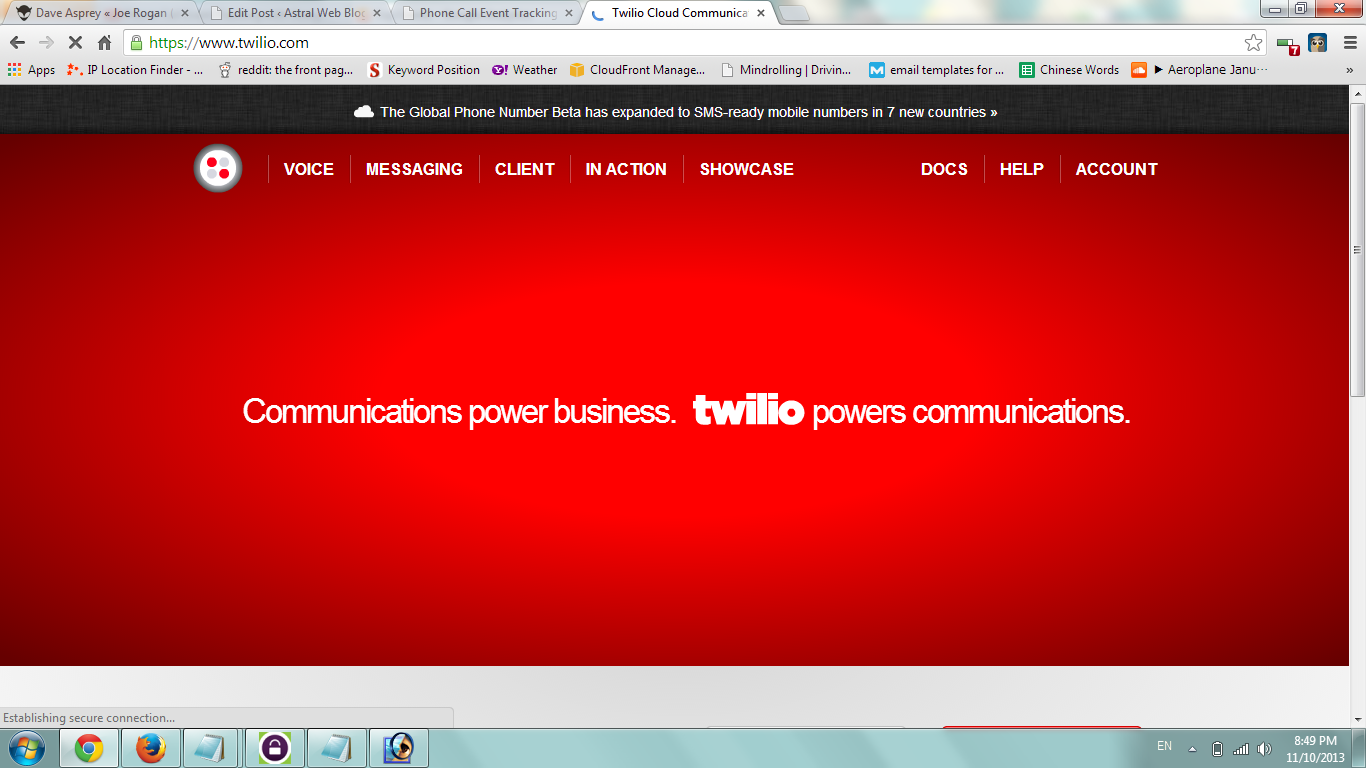Viewport: 1366px width, 768px height.
Task: Close the Phone Call Event Tracking tab
Action: [x=568, y=13]
